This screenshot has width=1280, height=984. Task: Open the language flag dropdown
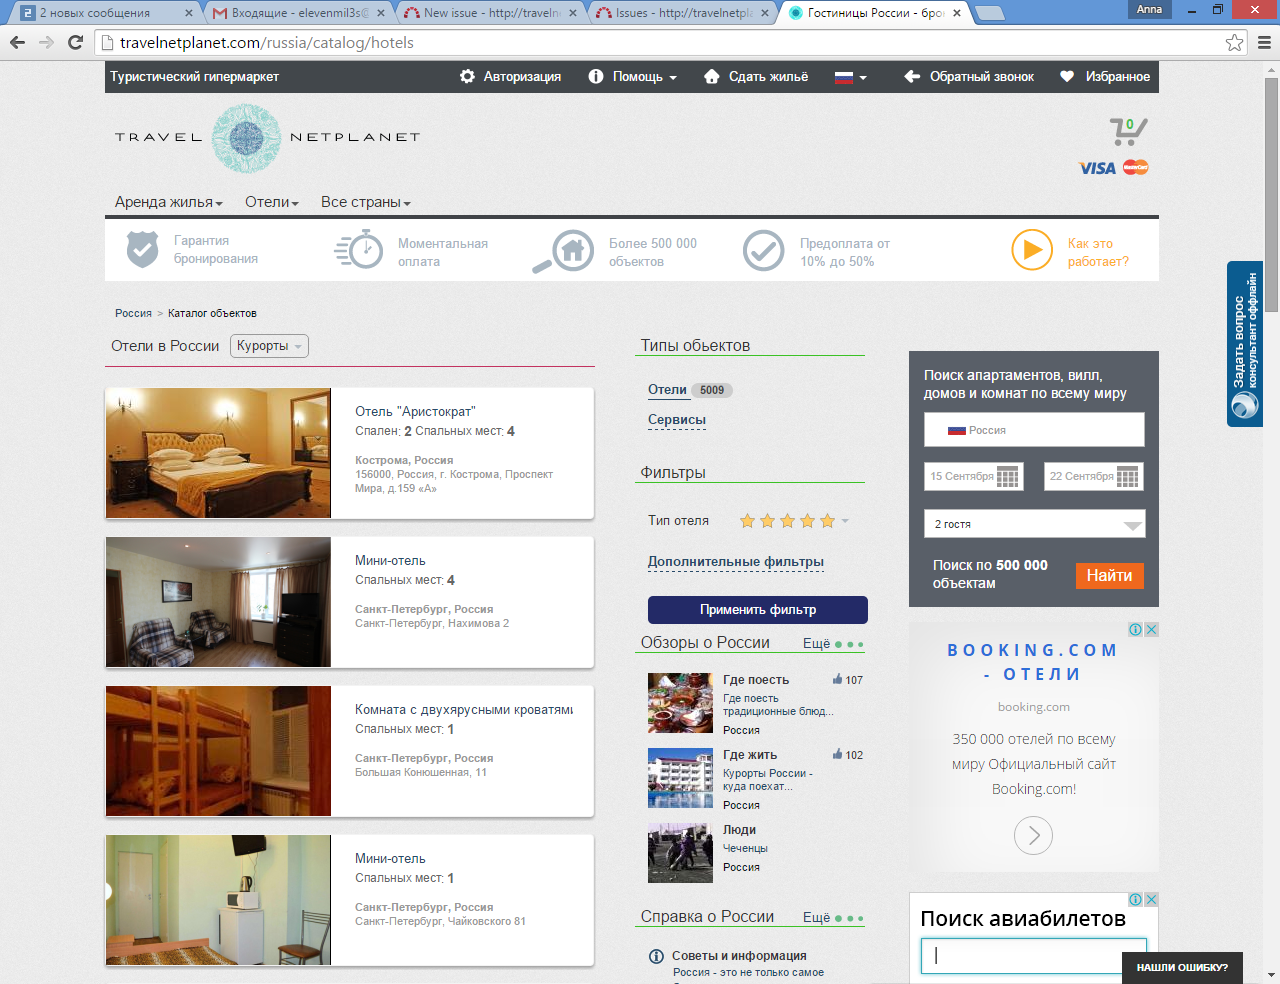coord(851,77)
